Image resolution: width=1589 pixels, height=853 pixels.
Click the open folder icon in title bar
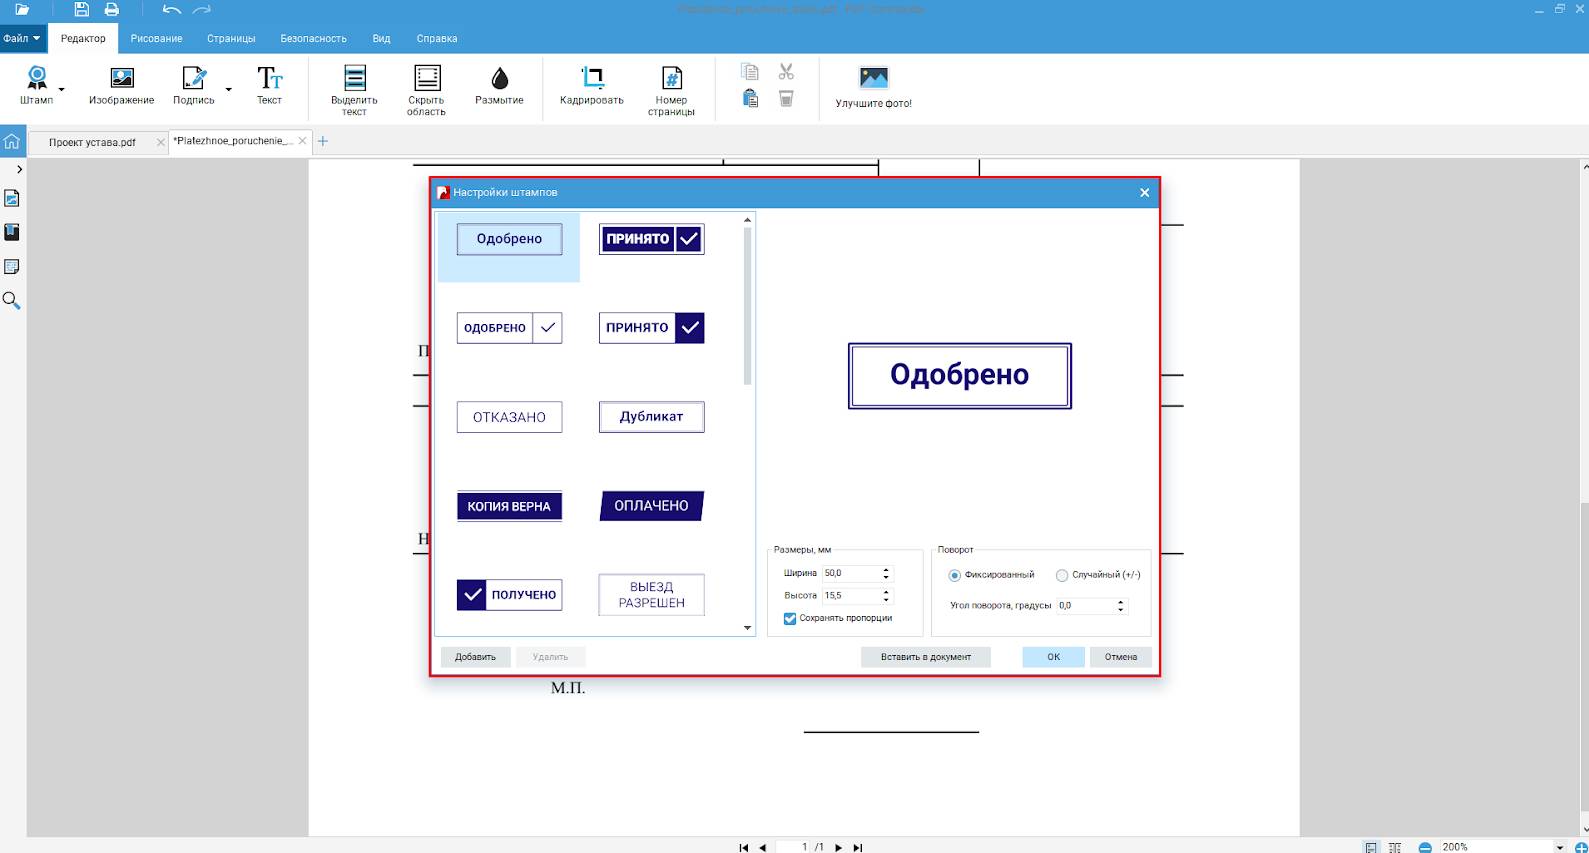click(x=22, y=10)
